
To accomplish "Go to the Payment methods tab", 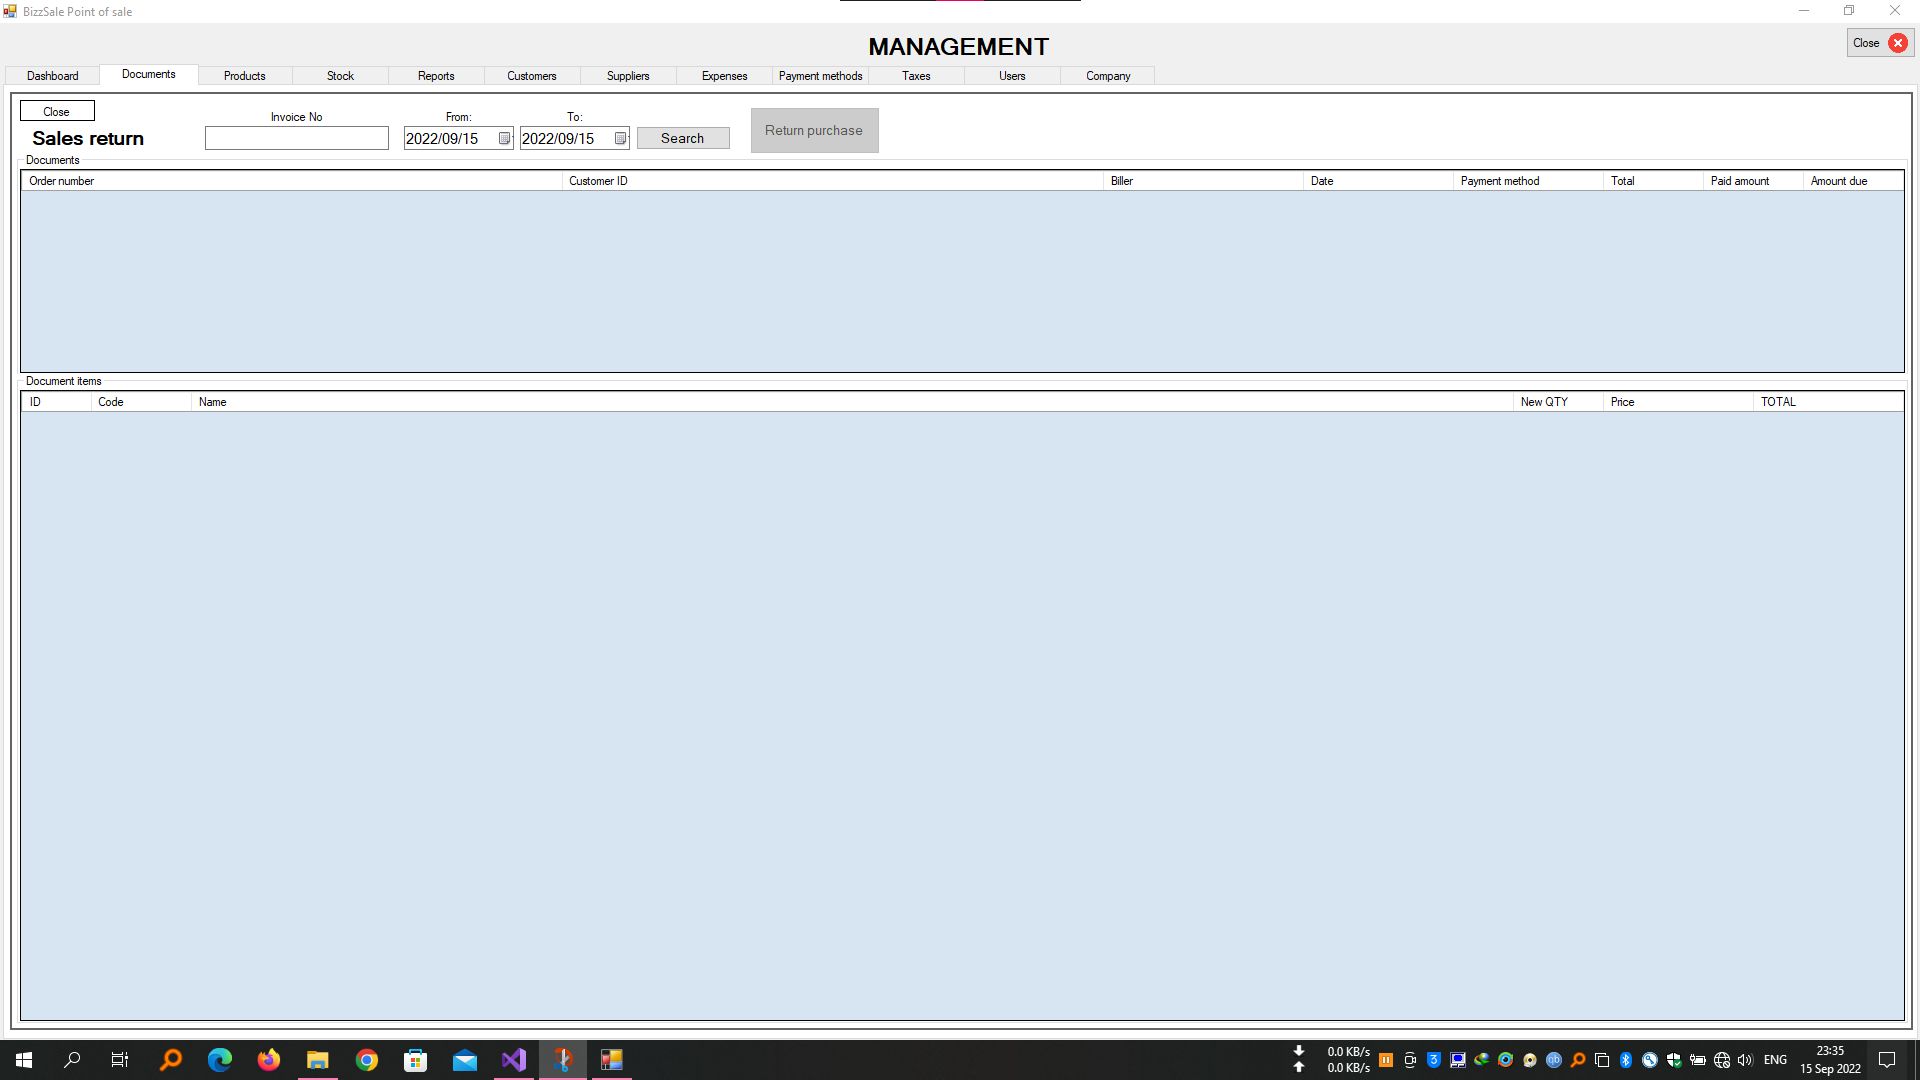I will (820, 76).
